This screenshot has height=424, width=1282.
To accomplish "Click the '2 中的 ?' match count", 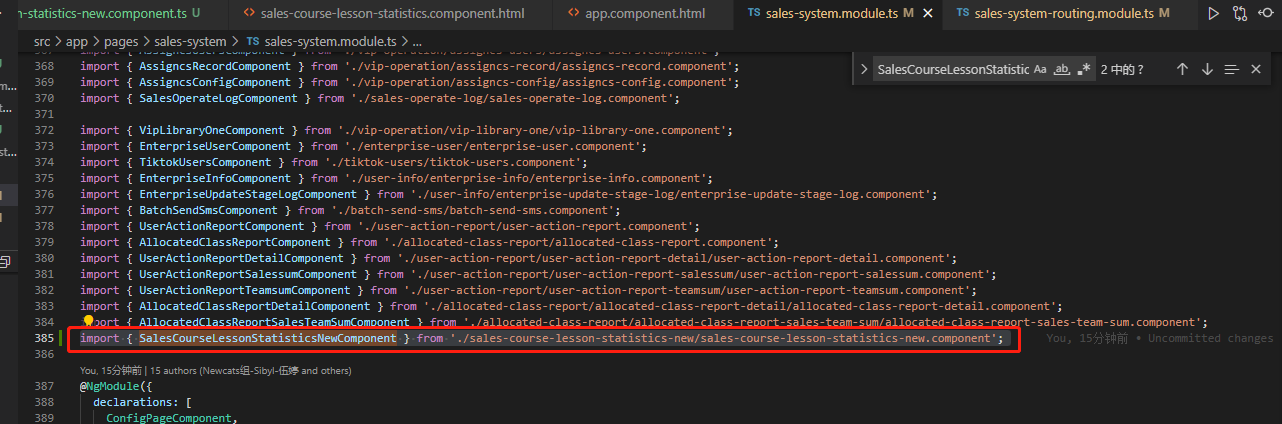I will pyautogui.click(x=1122, y=69).
